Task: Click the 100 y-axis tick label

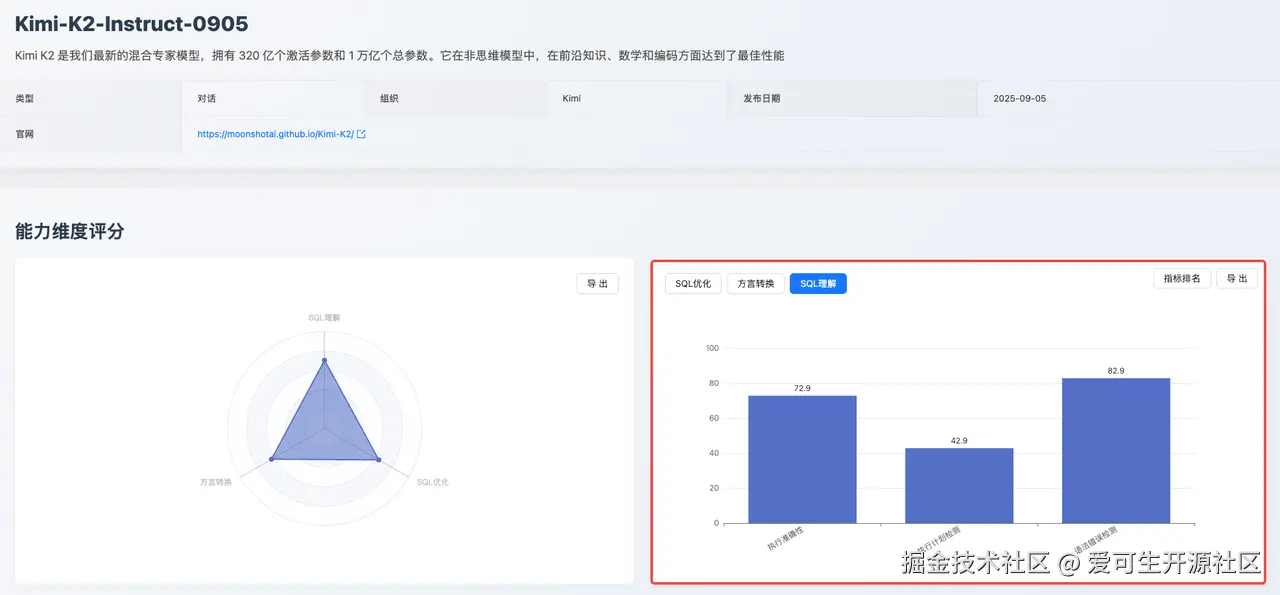Action: pyautogui.click(x=712, y=348)
